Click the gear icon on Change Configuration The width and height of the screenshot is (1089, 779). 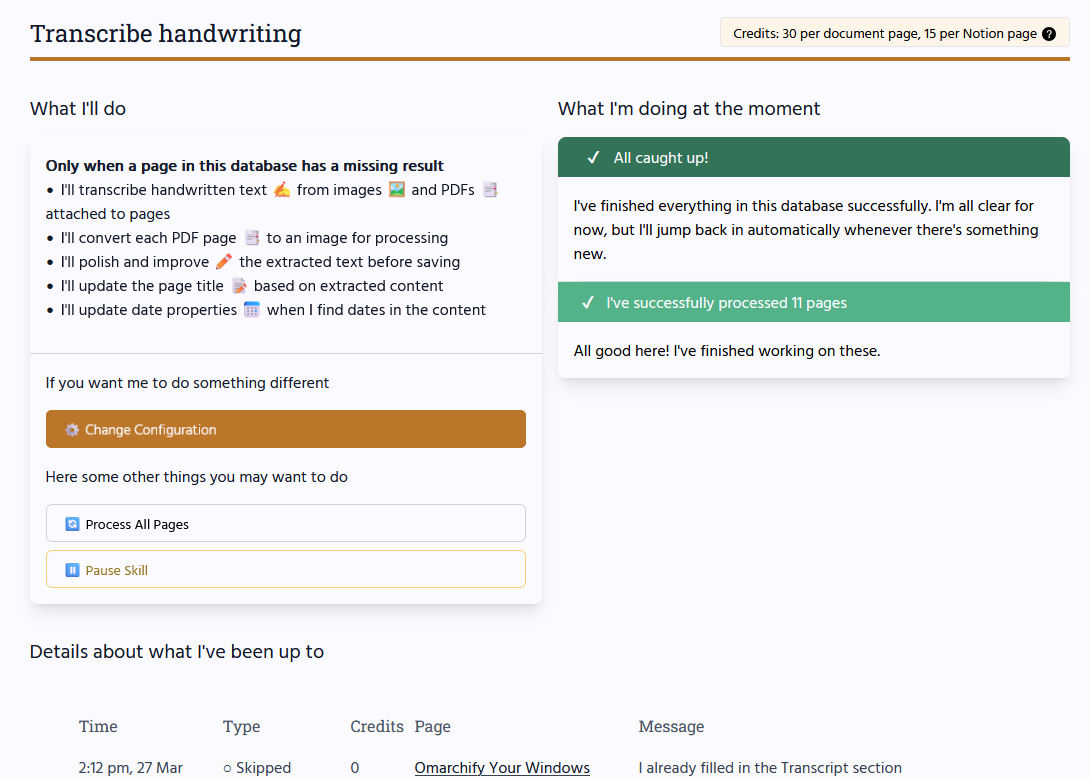(x=72, y=430)
